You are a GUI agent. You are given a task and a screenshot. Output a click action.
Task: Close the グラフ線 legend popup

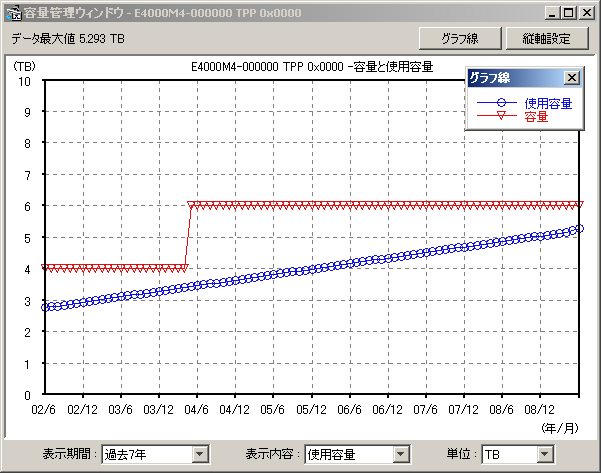pos(571,78)
